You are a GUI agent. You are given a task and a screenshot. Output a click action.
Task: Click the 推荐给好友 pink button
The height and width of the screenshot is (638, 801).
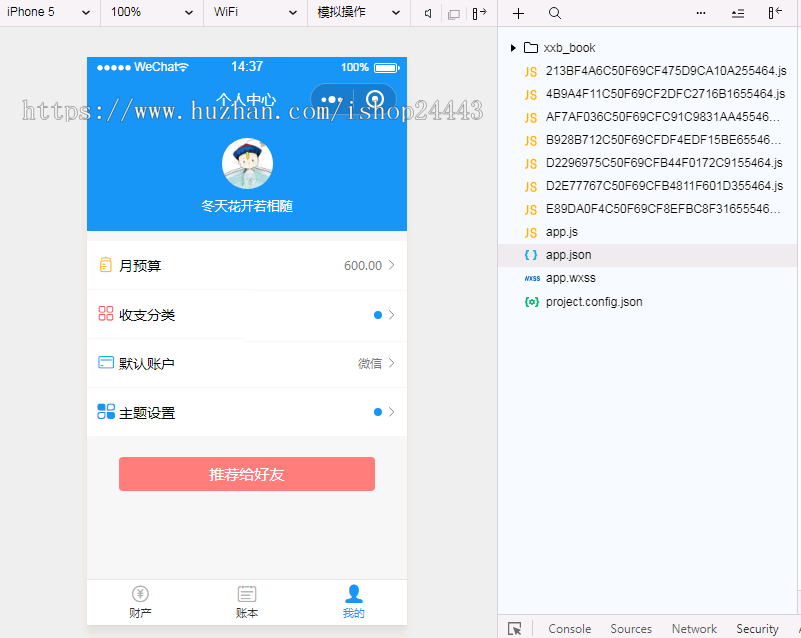click(x=246, y=473)
